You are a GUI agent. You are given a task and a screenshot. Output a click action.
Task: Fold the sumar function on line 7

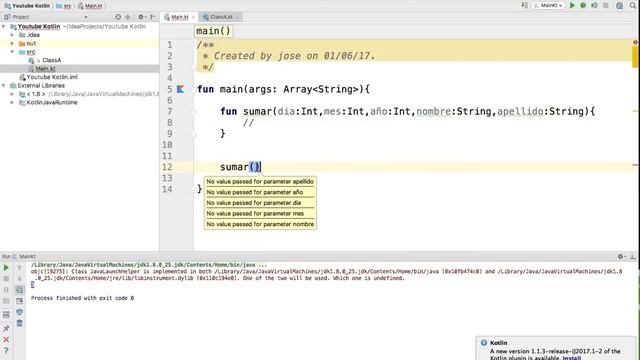click(x=194, y=111)
